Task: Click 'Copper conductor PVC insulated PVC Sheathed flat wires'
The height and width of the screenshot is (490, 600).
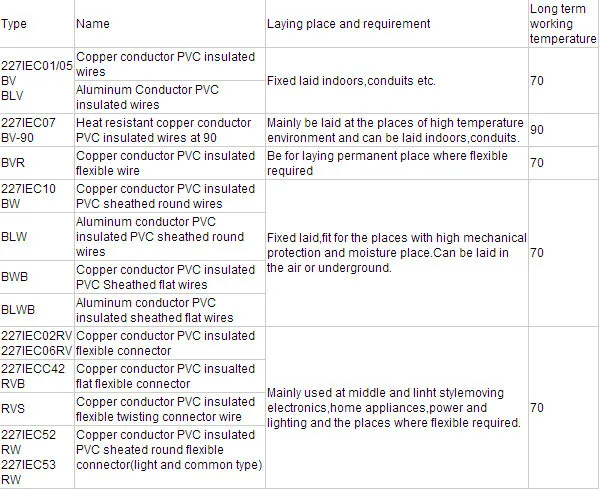Action: (170, 277)
